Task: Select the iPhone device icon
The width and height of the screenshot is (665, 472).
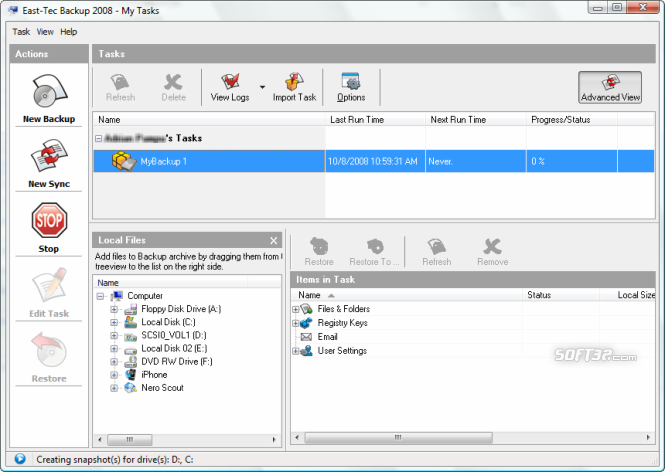Action: point(130,375)
